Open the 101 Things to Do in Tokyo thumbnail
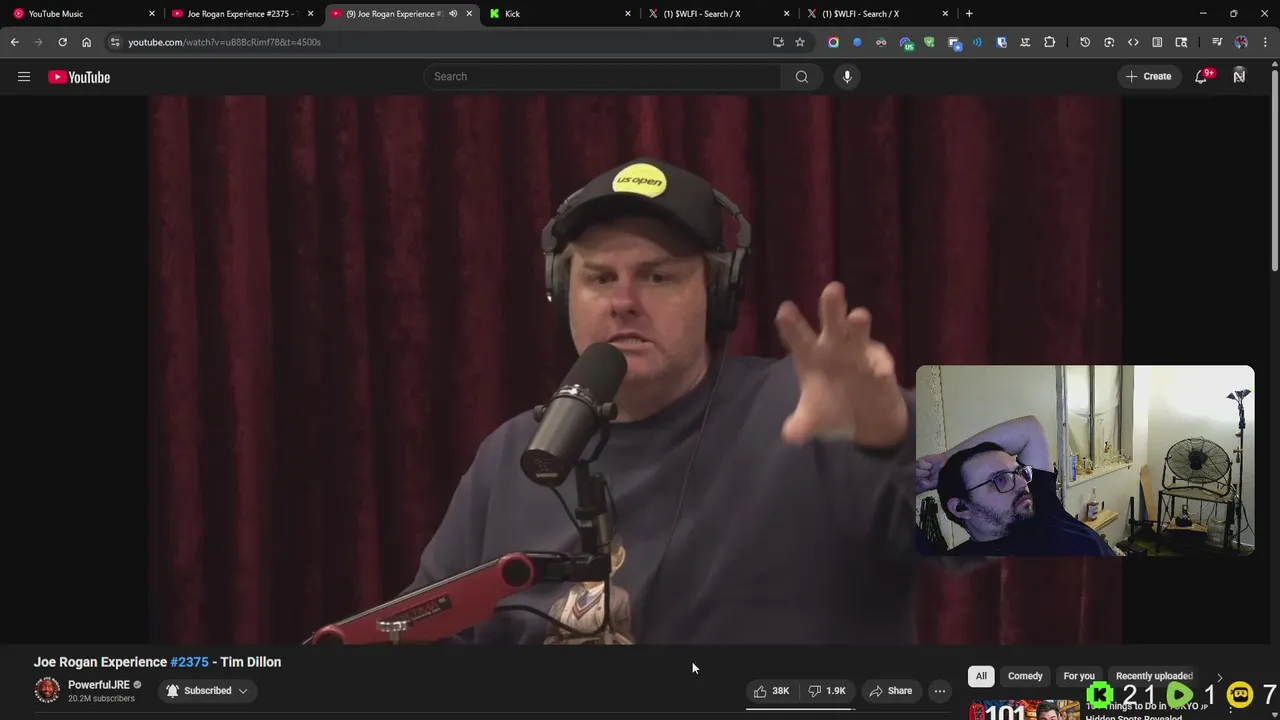 [1024, 711]
